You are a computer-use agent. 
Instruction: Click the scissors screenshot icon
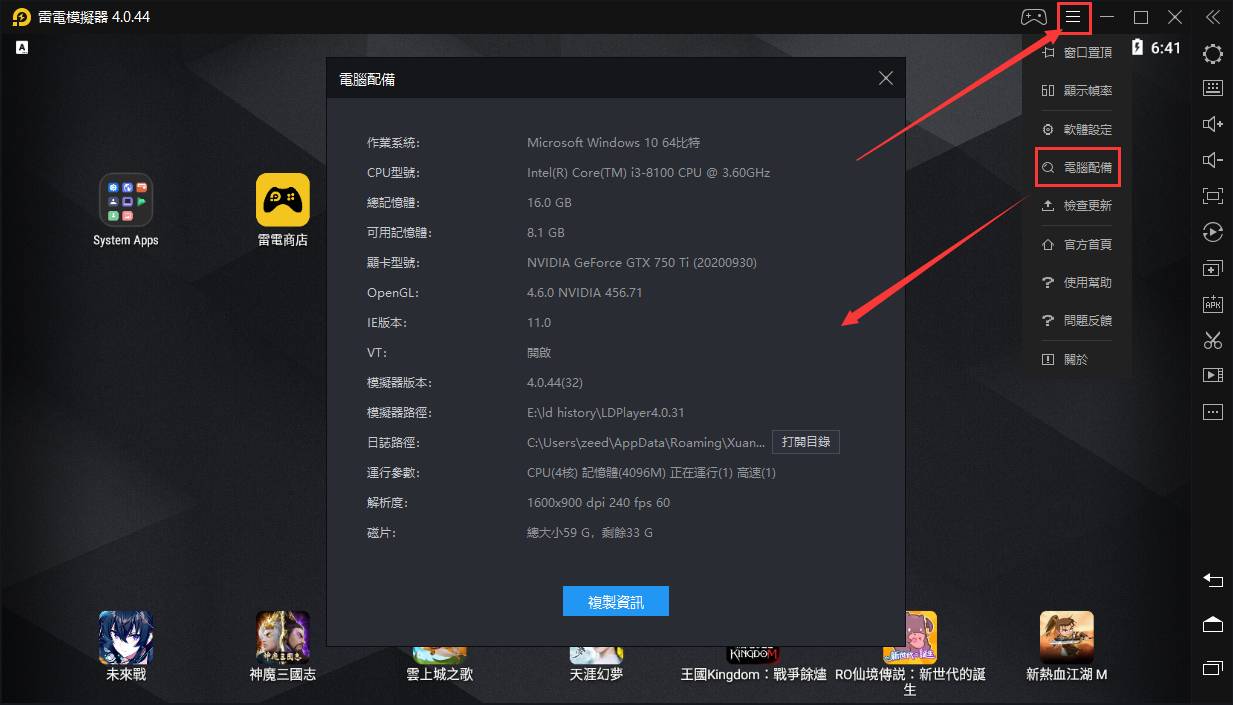[1212, 340]
